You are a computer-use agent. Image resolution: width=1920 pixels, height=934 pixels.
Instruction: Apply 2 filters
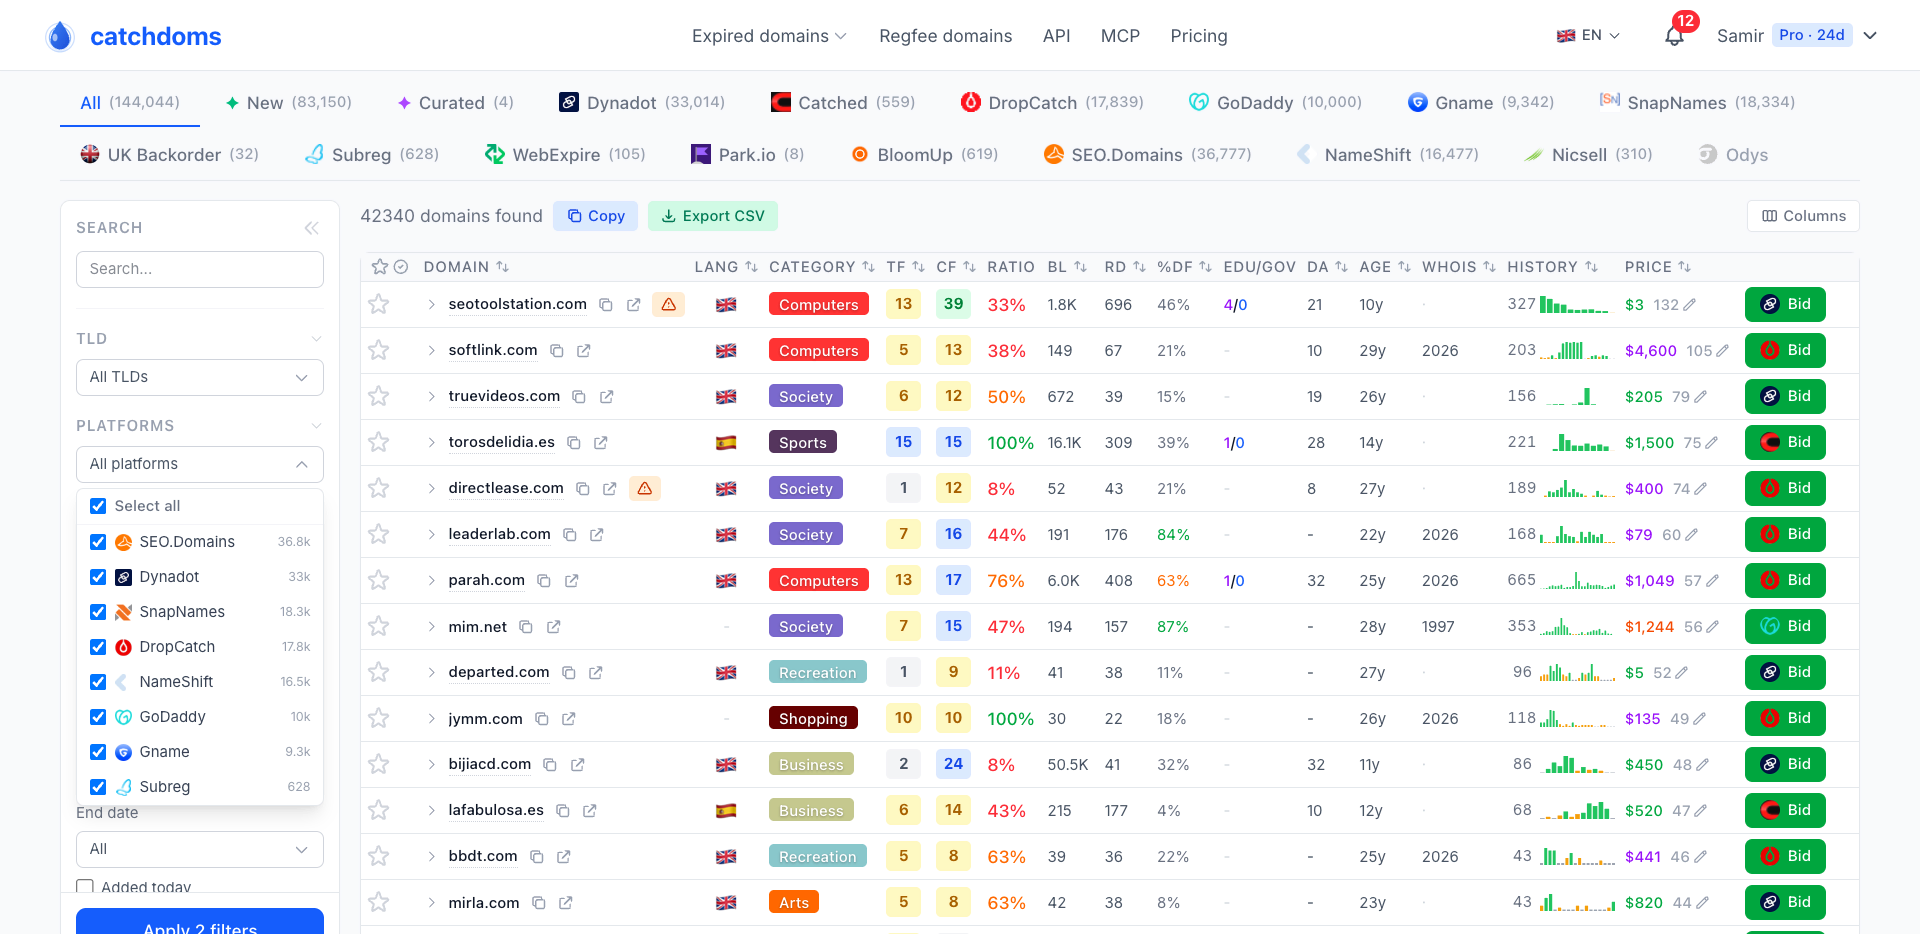point(200,922)
